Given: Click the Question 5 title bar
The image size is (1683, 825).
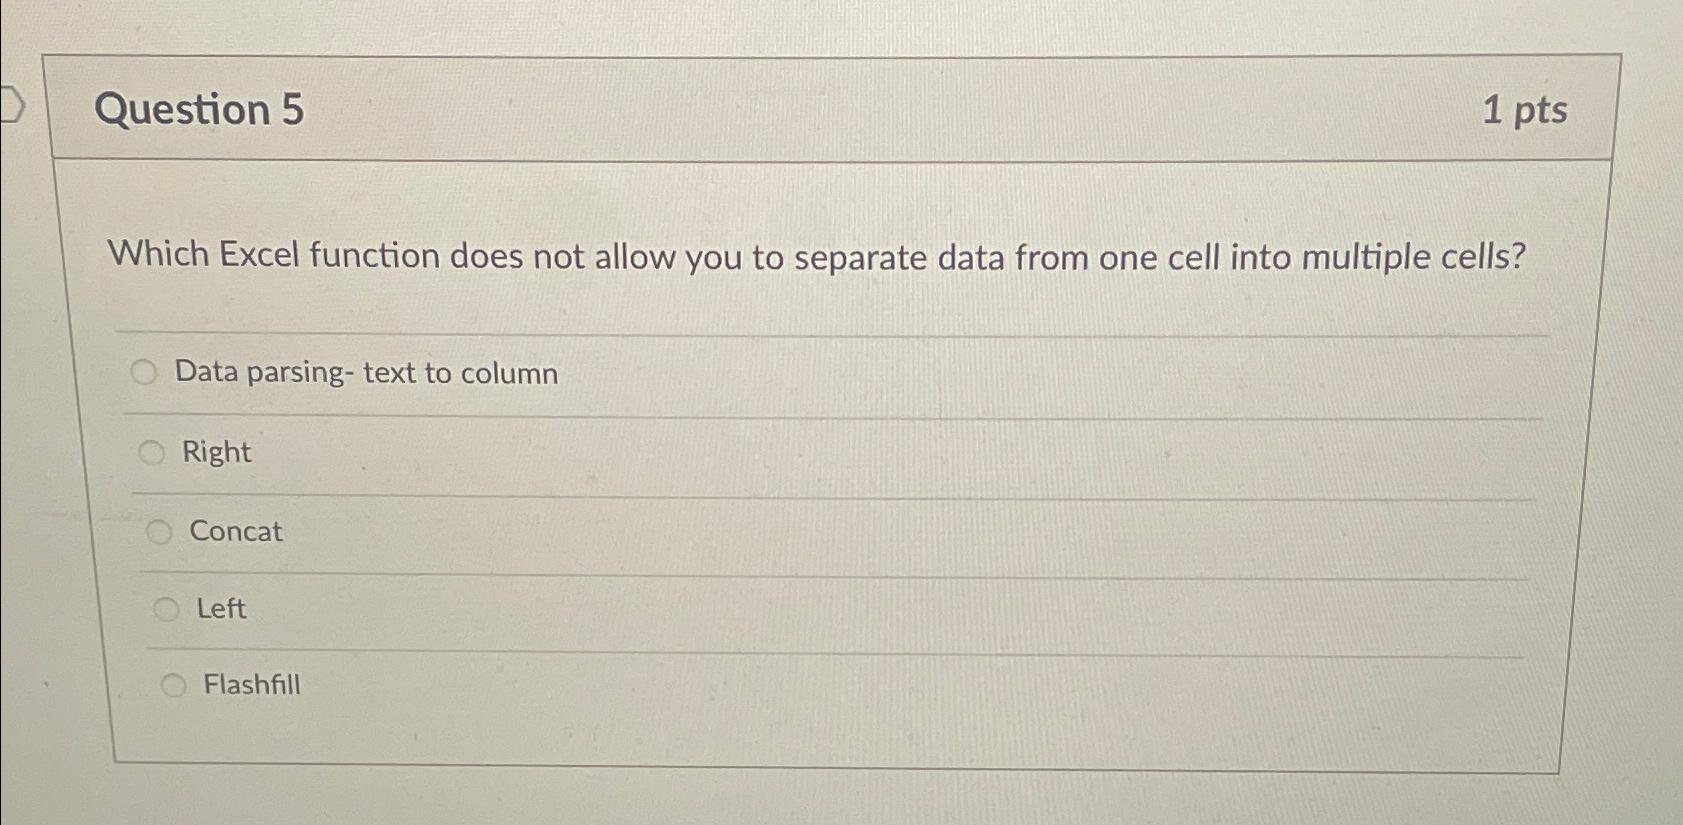Looking at the screenshot, I should click(830, 110).
